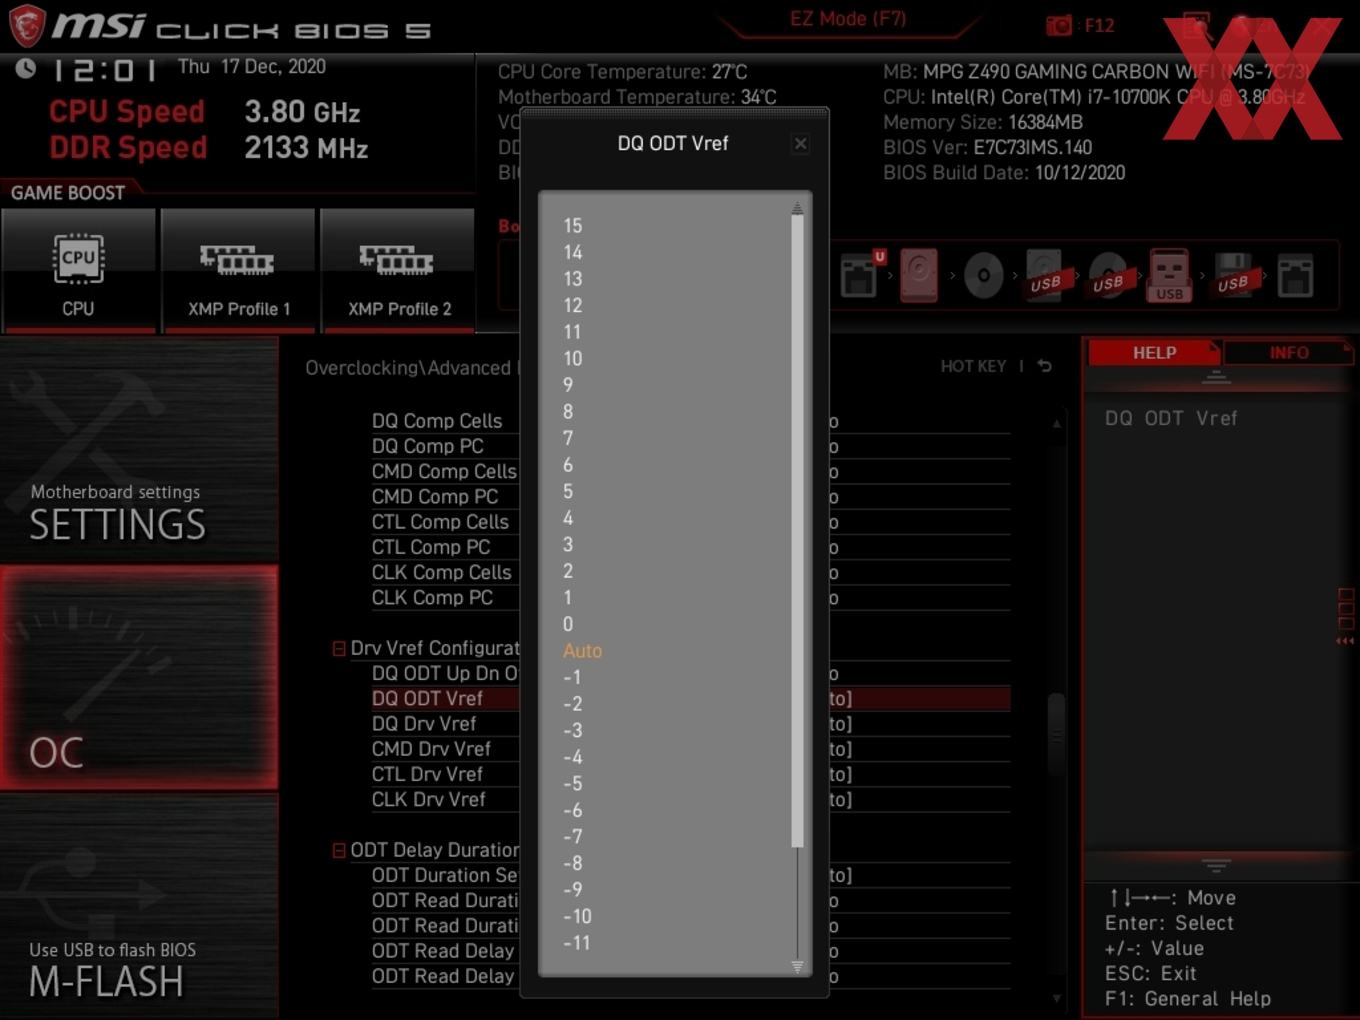Toggle the CPU Game Boost icon
This screenshot has height=1020, width=1360.
78,270
